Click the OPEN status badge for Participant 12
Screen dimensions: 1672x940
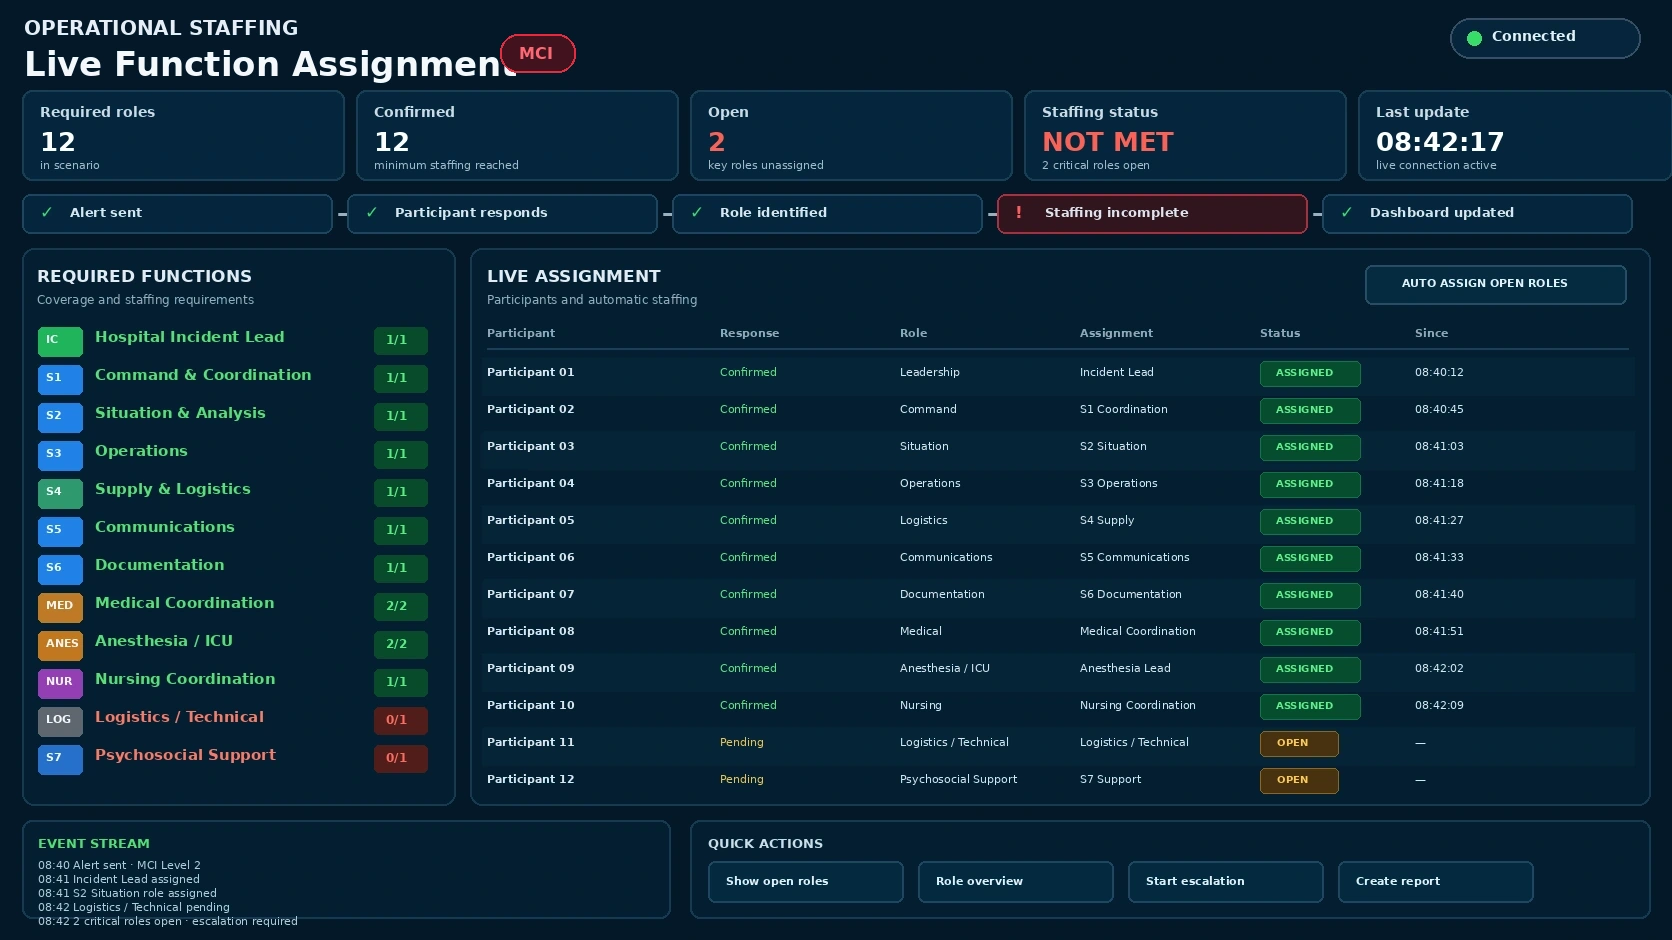click(1299, 781)
